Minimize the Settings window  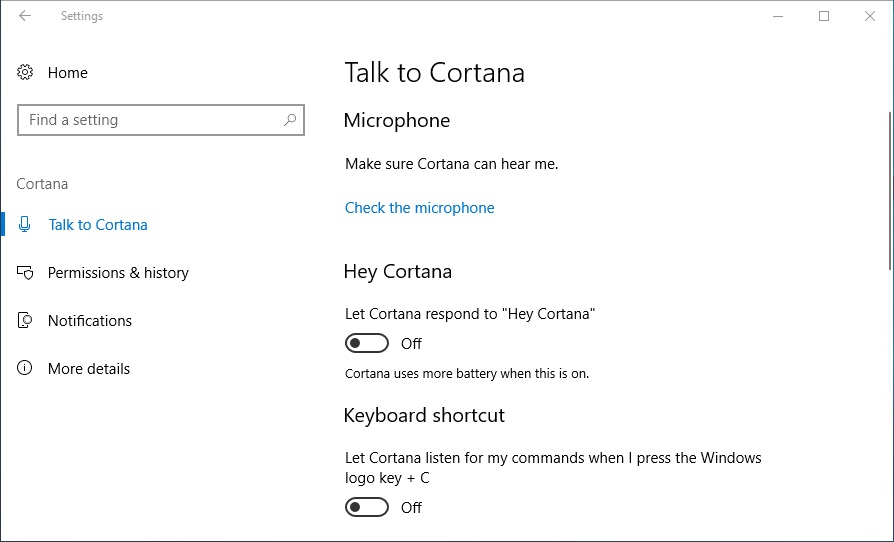(778, 16)
